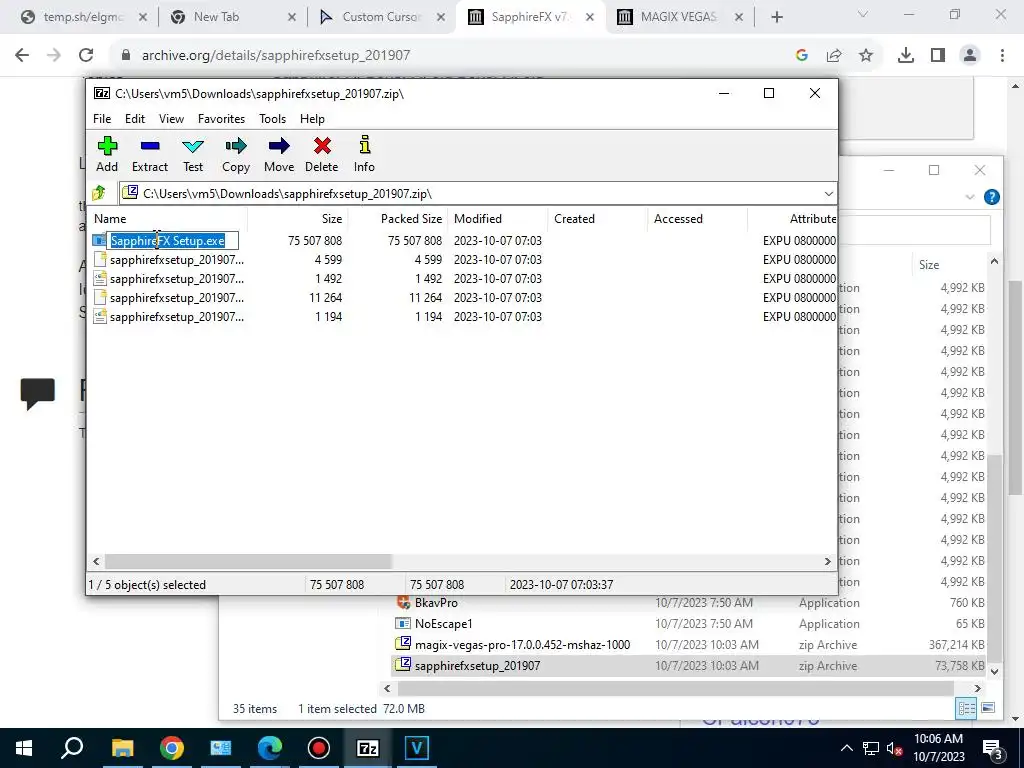1024x768 pixels.
Task: Open the File menu
Action: pyautogui.click(x=102, y=119)
